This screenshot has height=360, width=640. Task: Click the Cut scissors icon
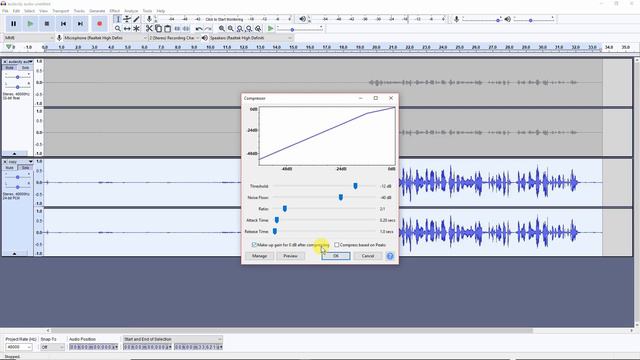click(149, 29)
